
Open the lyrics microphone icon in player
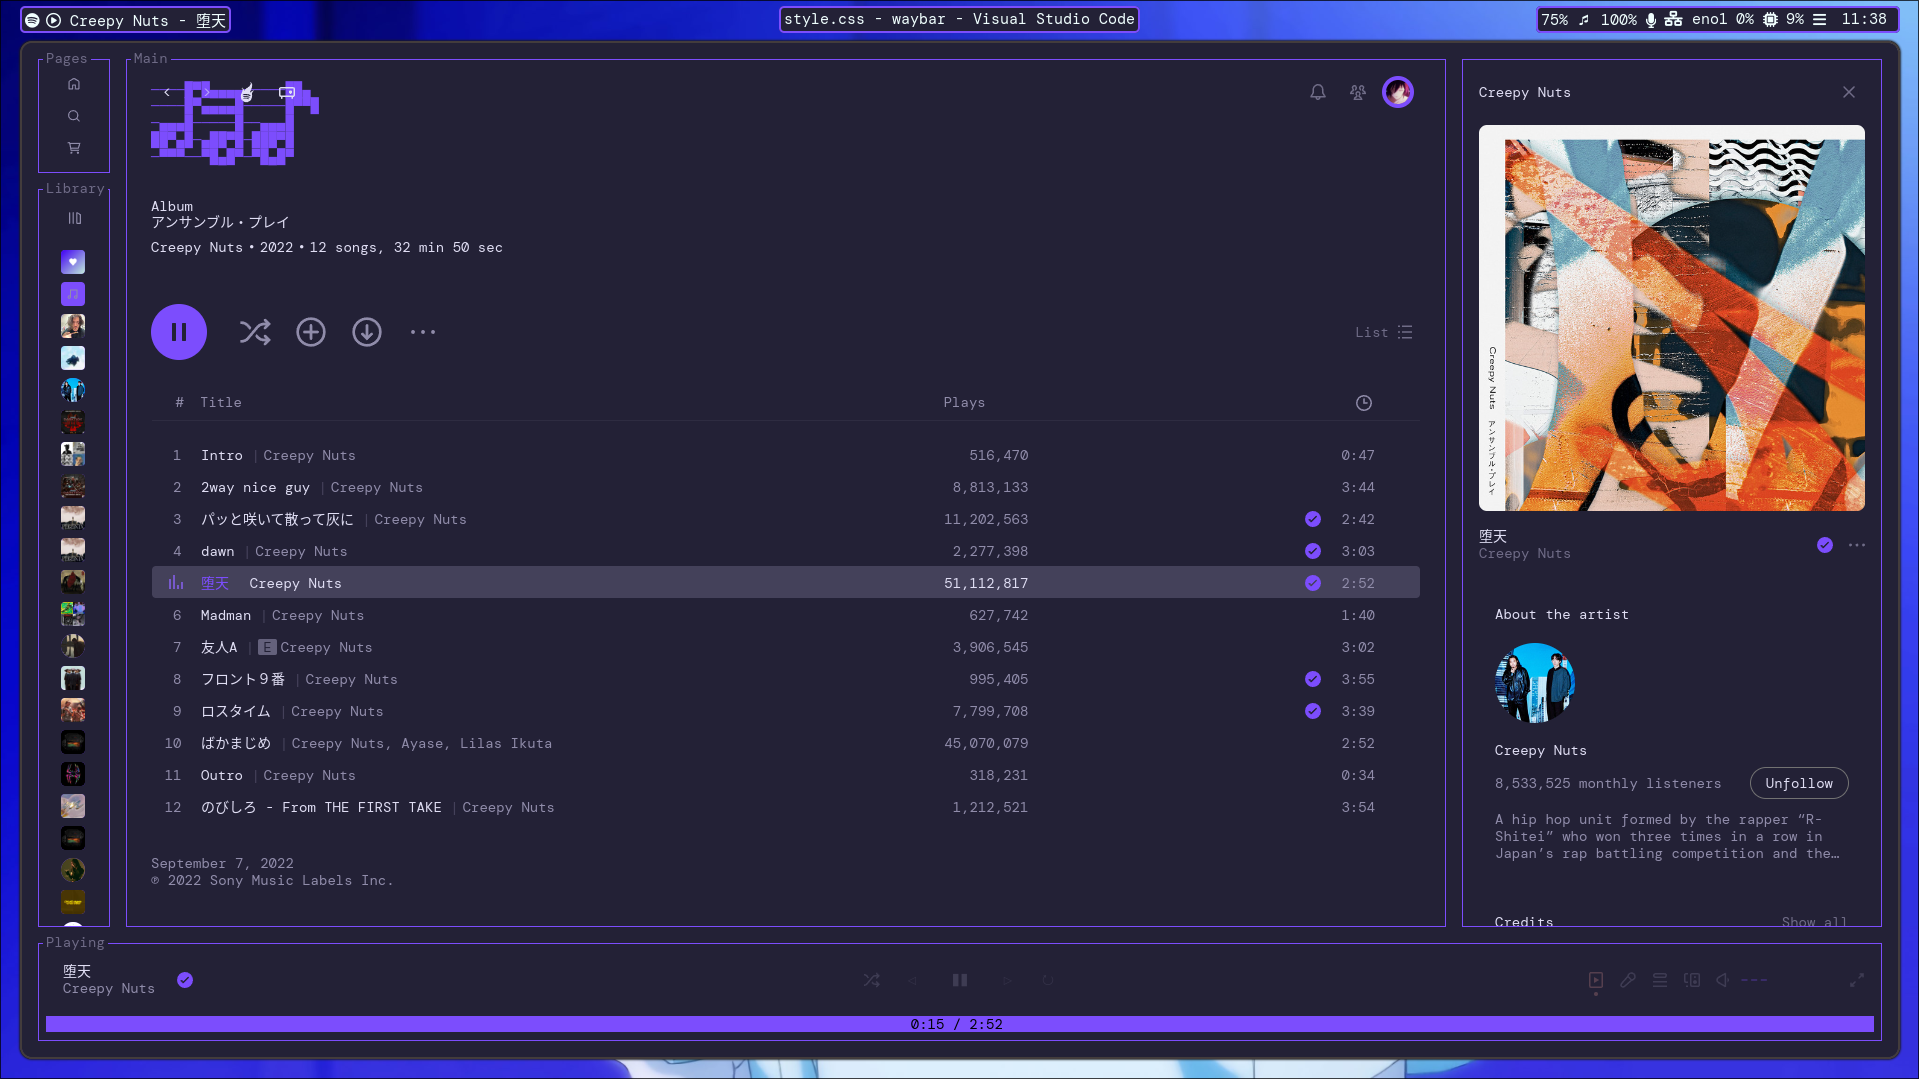(1628, 980)
